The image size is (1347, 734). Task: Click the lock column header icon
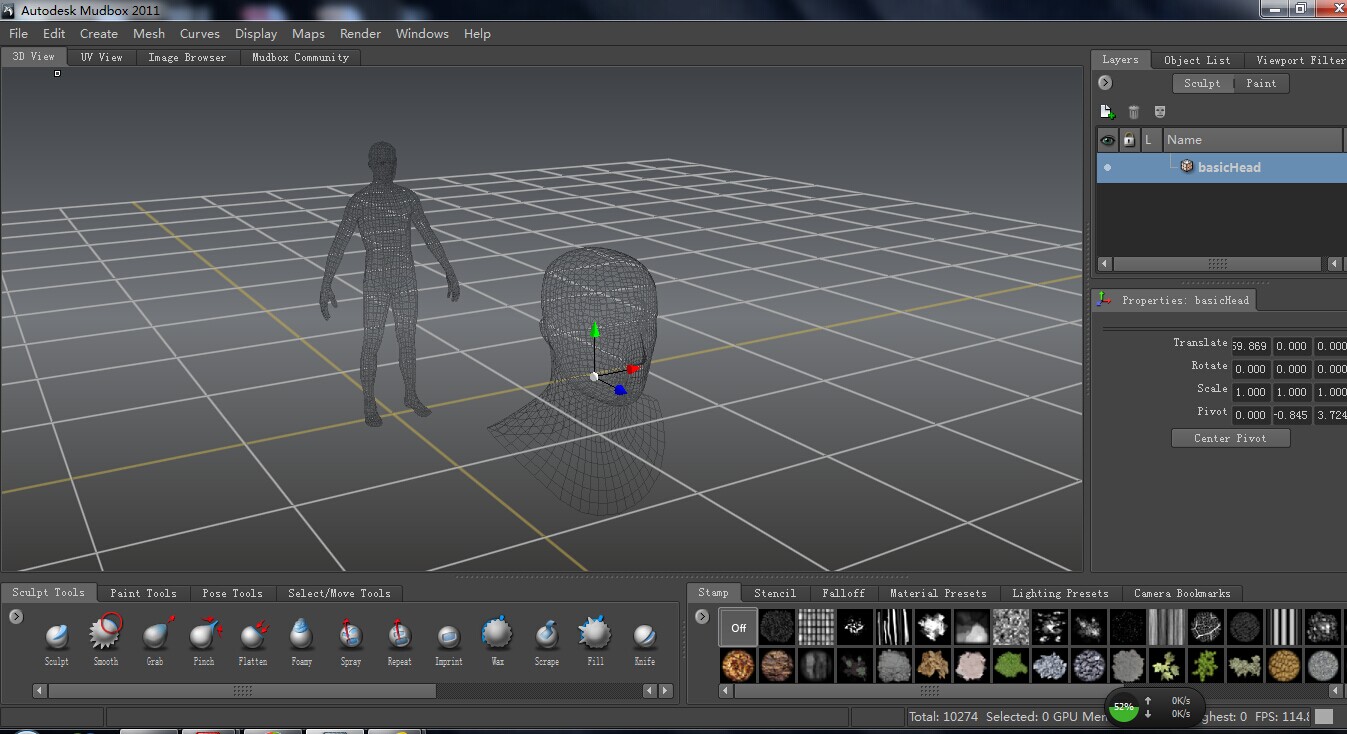pyautogui.click(x=1129, y=140)
